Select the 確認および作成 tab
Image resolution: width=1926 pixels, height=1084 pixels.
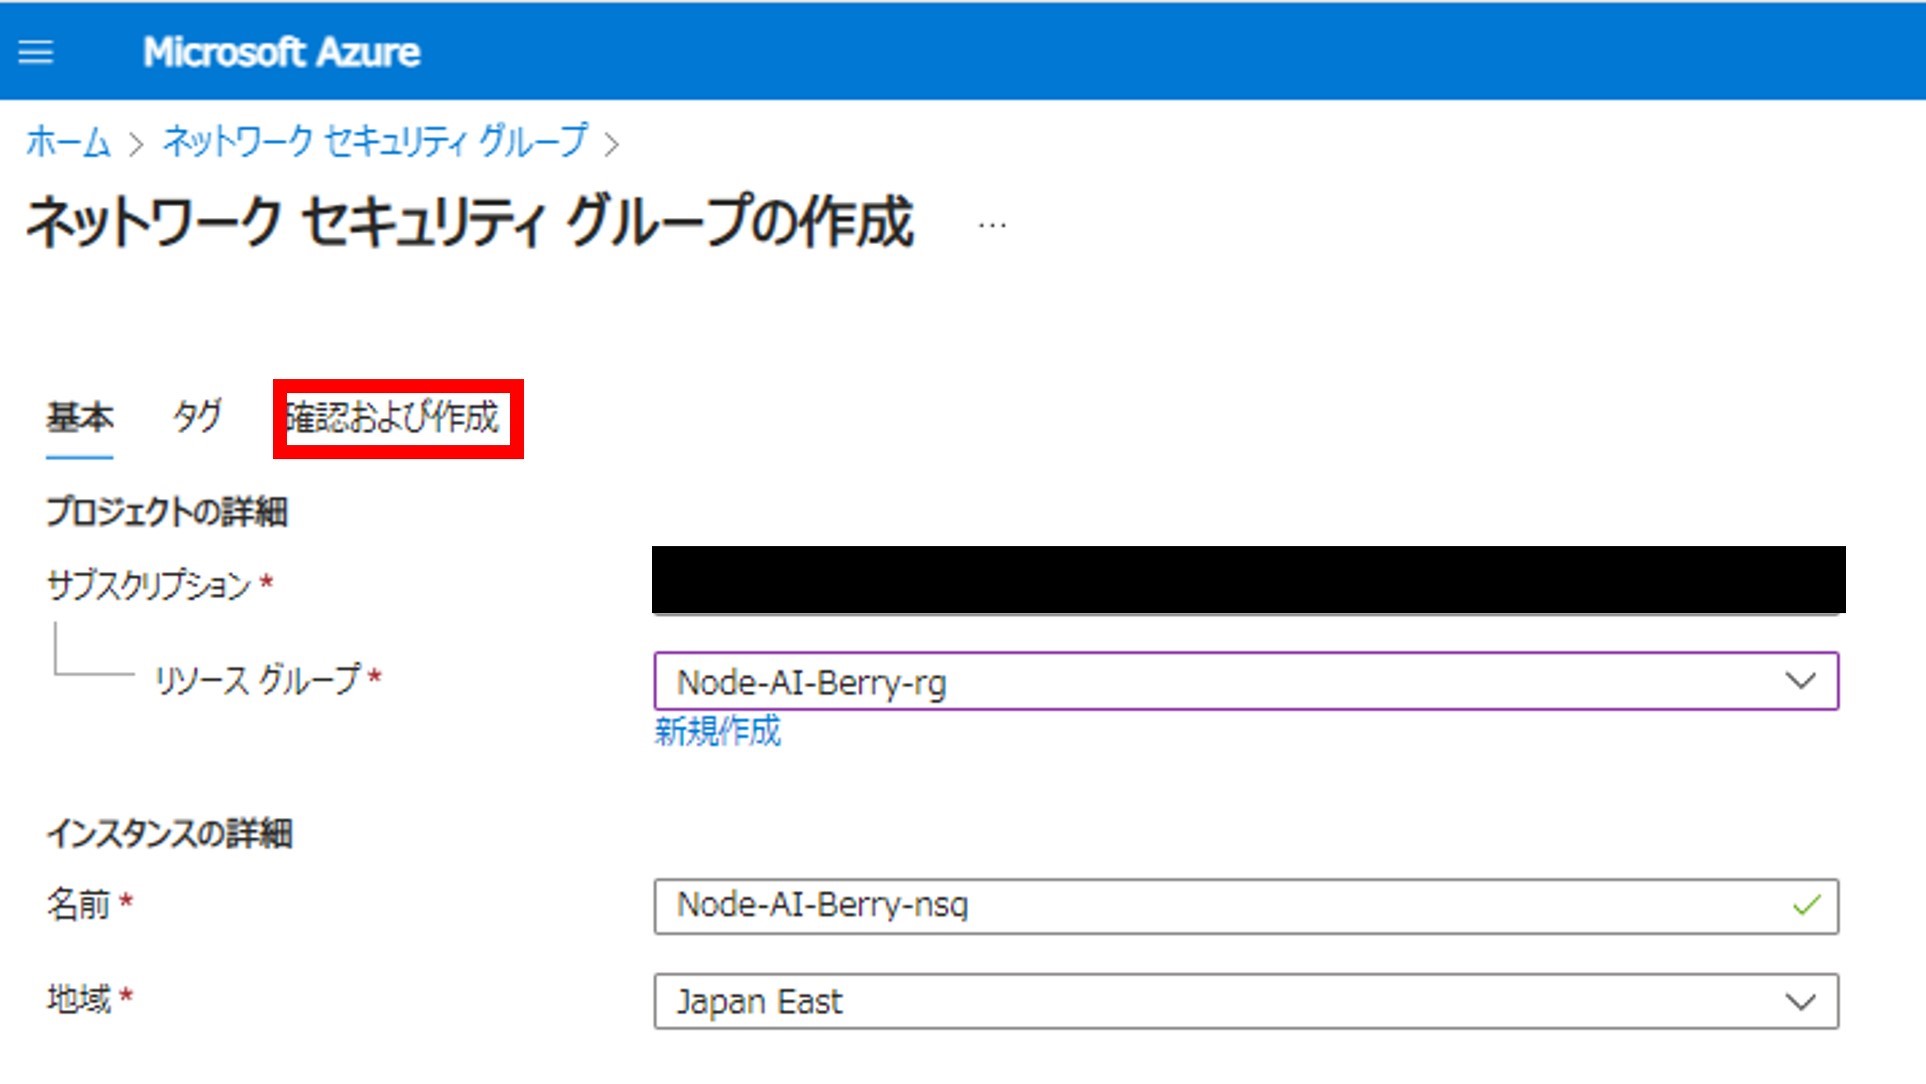pyautogui.click(x=397, y=418)
